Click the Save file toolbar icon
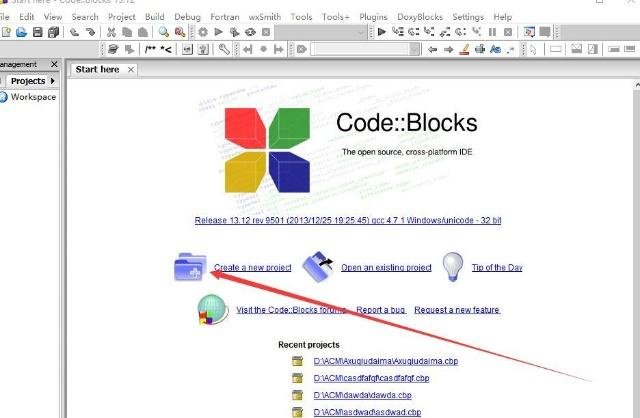Image resolution: width=640 pixels, height=418 pixels. pos(38,33)
